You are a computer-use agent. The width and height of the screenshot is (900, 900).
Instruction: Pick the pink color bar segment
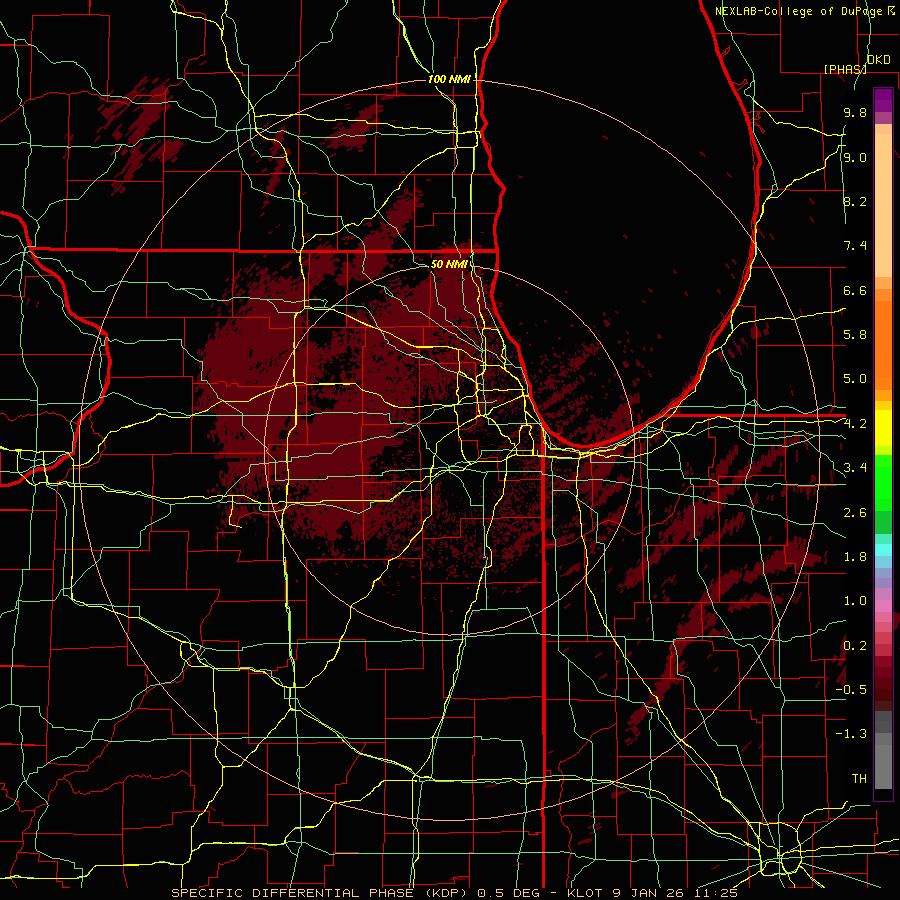pyautogui.click(x=883, y=606)
